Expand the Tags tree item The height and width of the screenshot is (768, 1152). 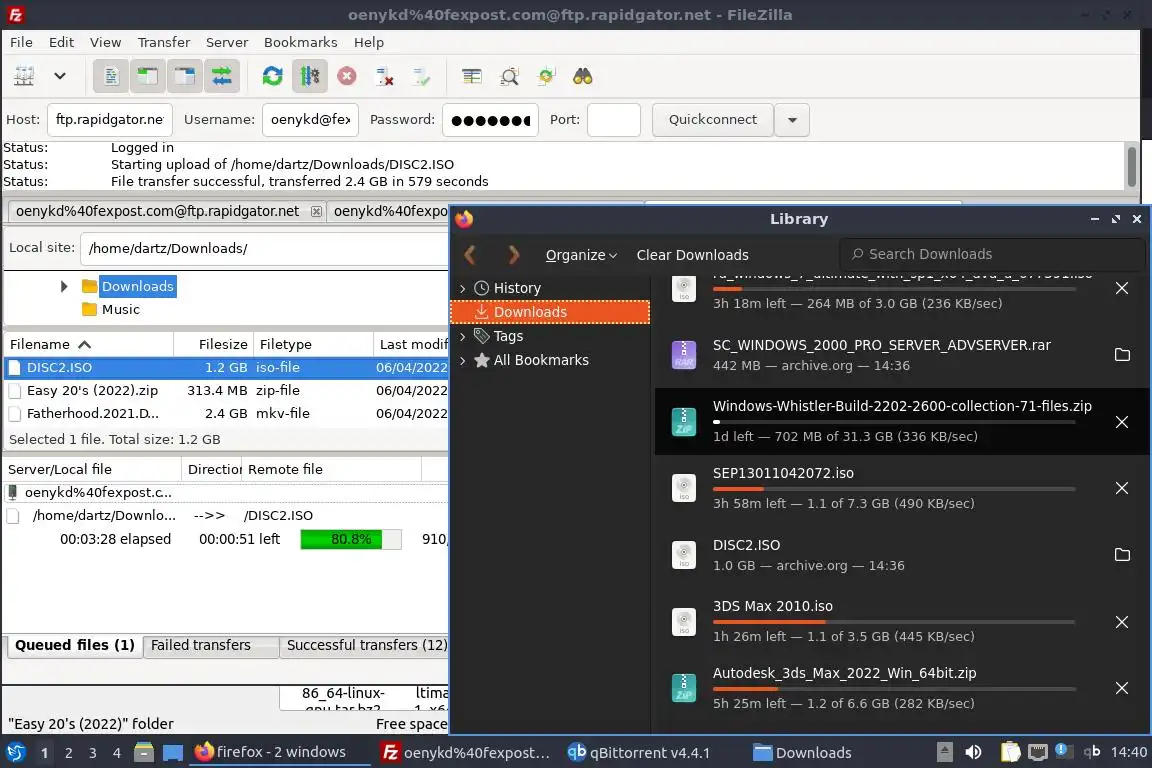(x=462, y=336)
